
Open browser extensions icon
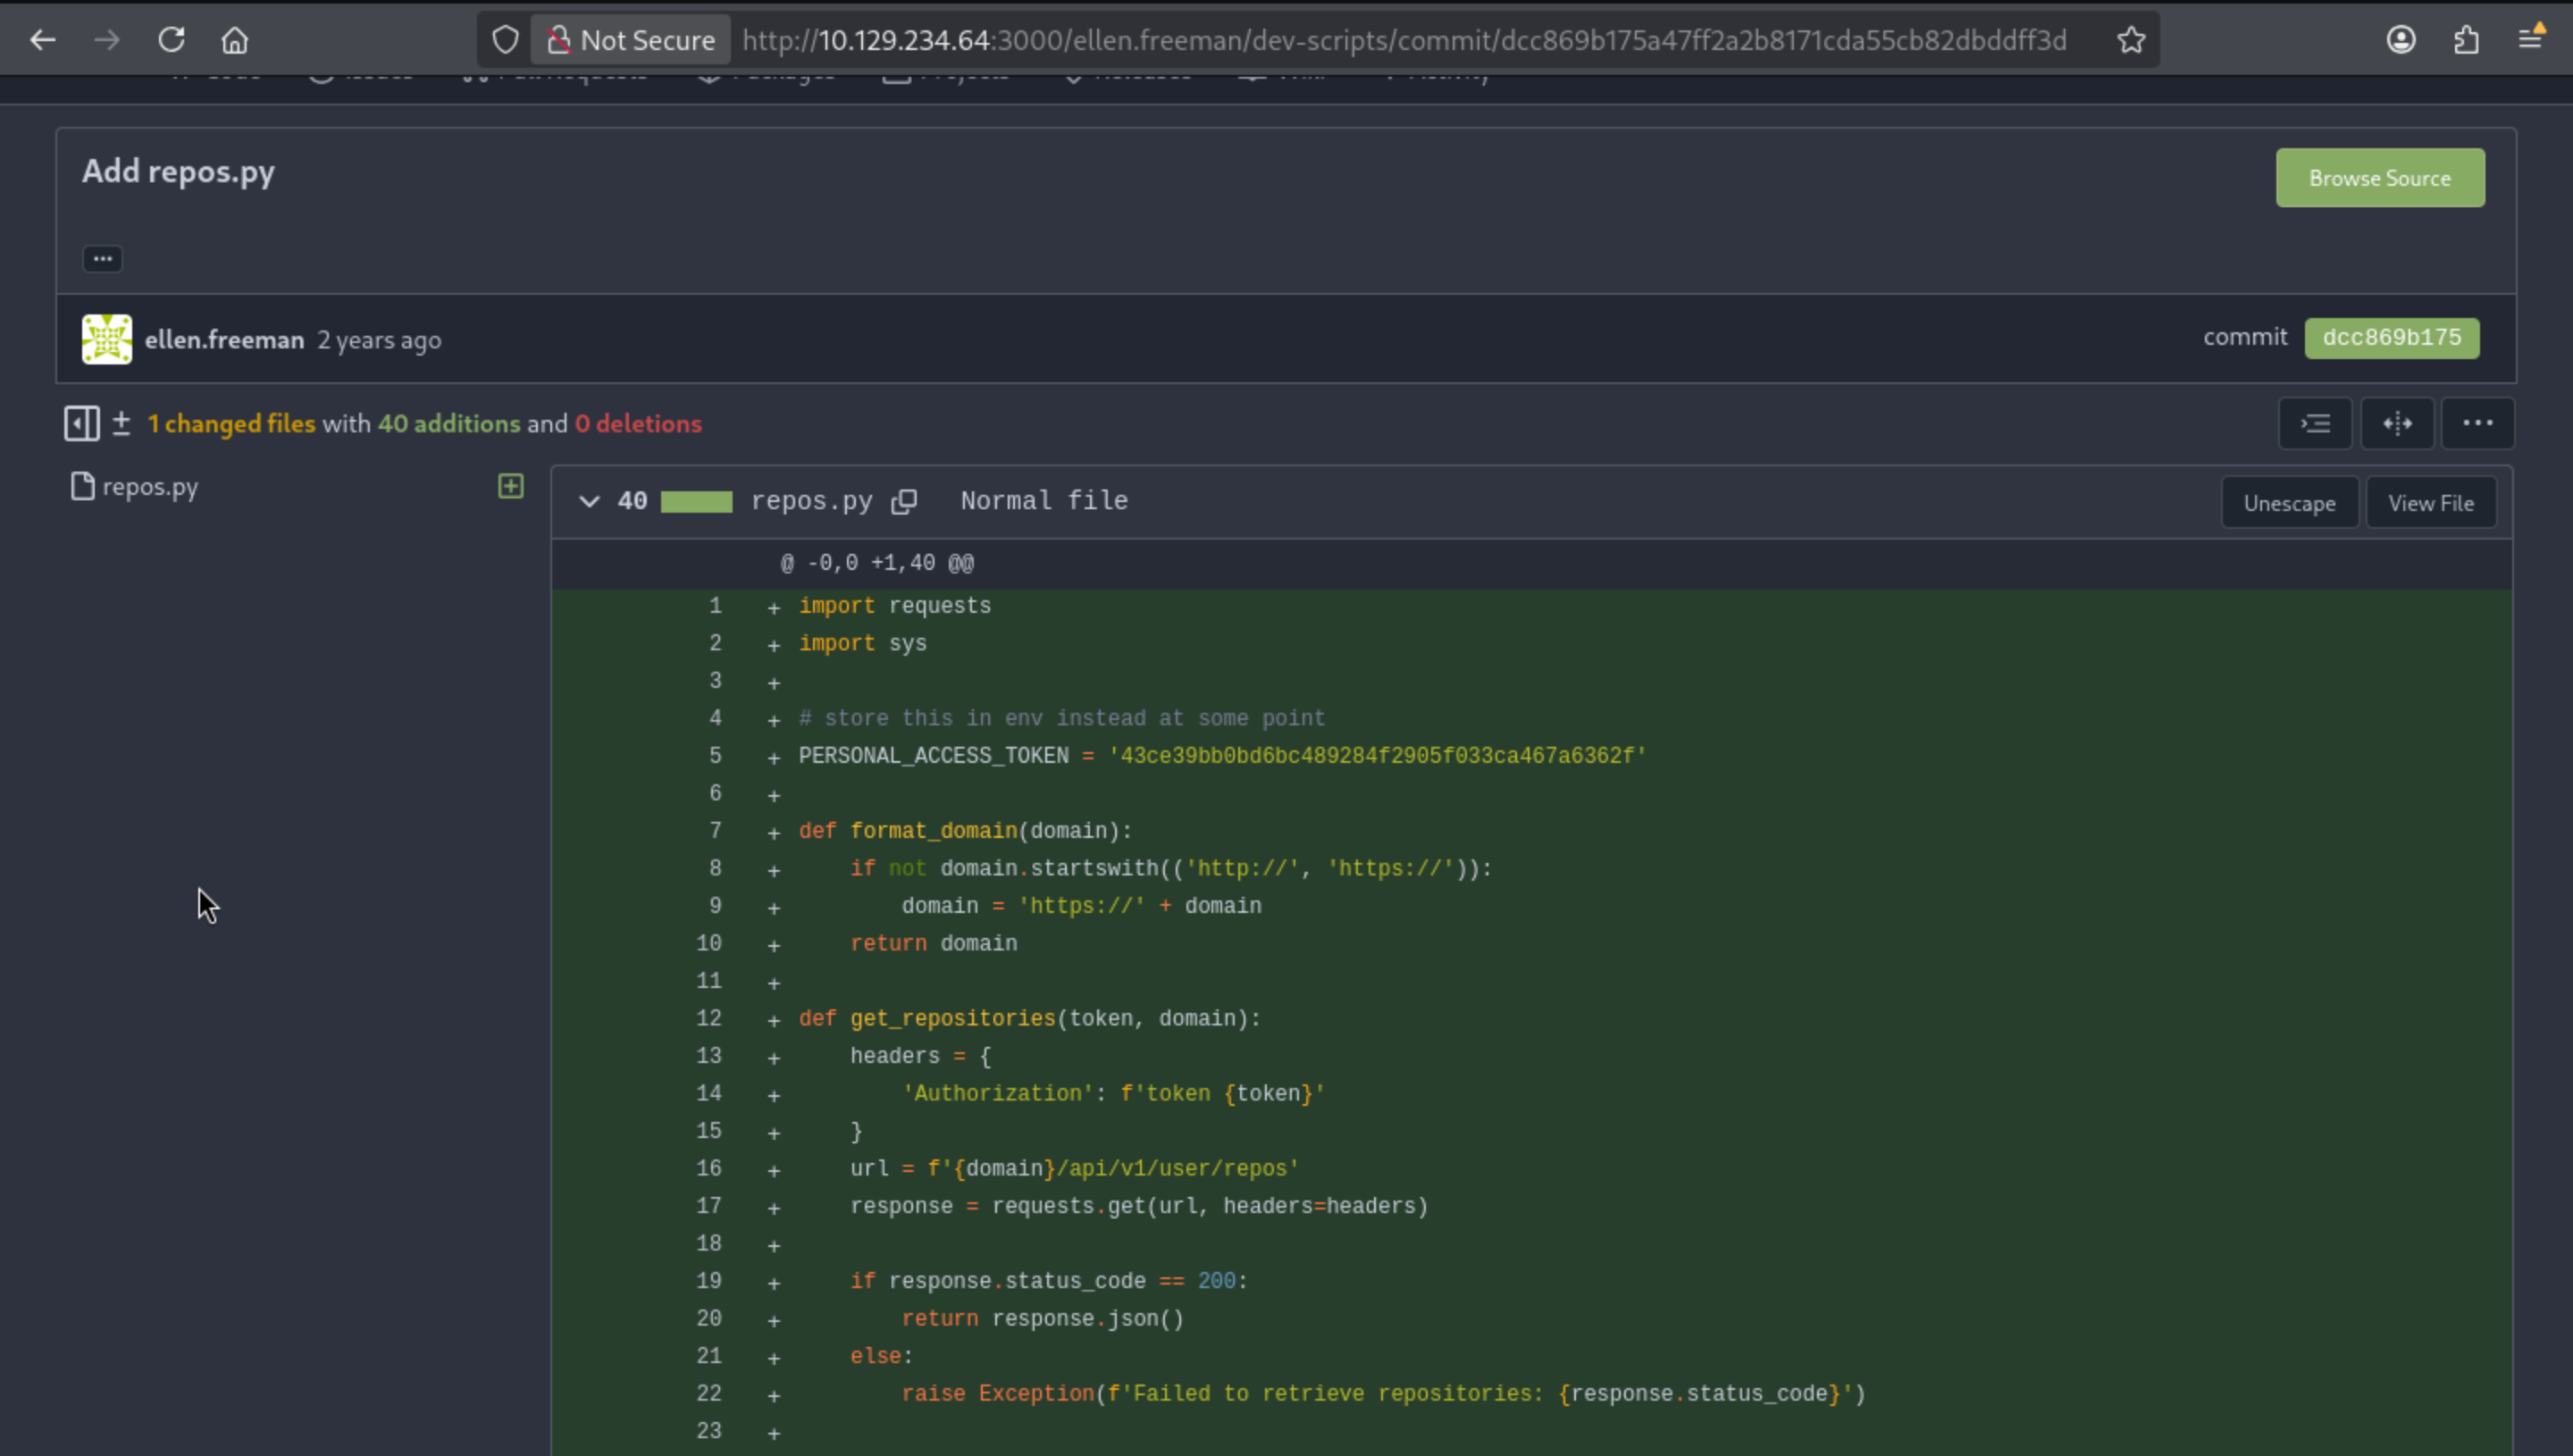click(x=2466, y=40)
